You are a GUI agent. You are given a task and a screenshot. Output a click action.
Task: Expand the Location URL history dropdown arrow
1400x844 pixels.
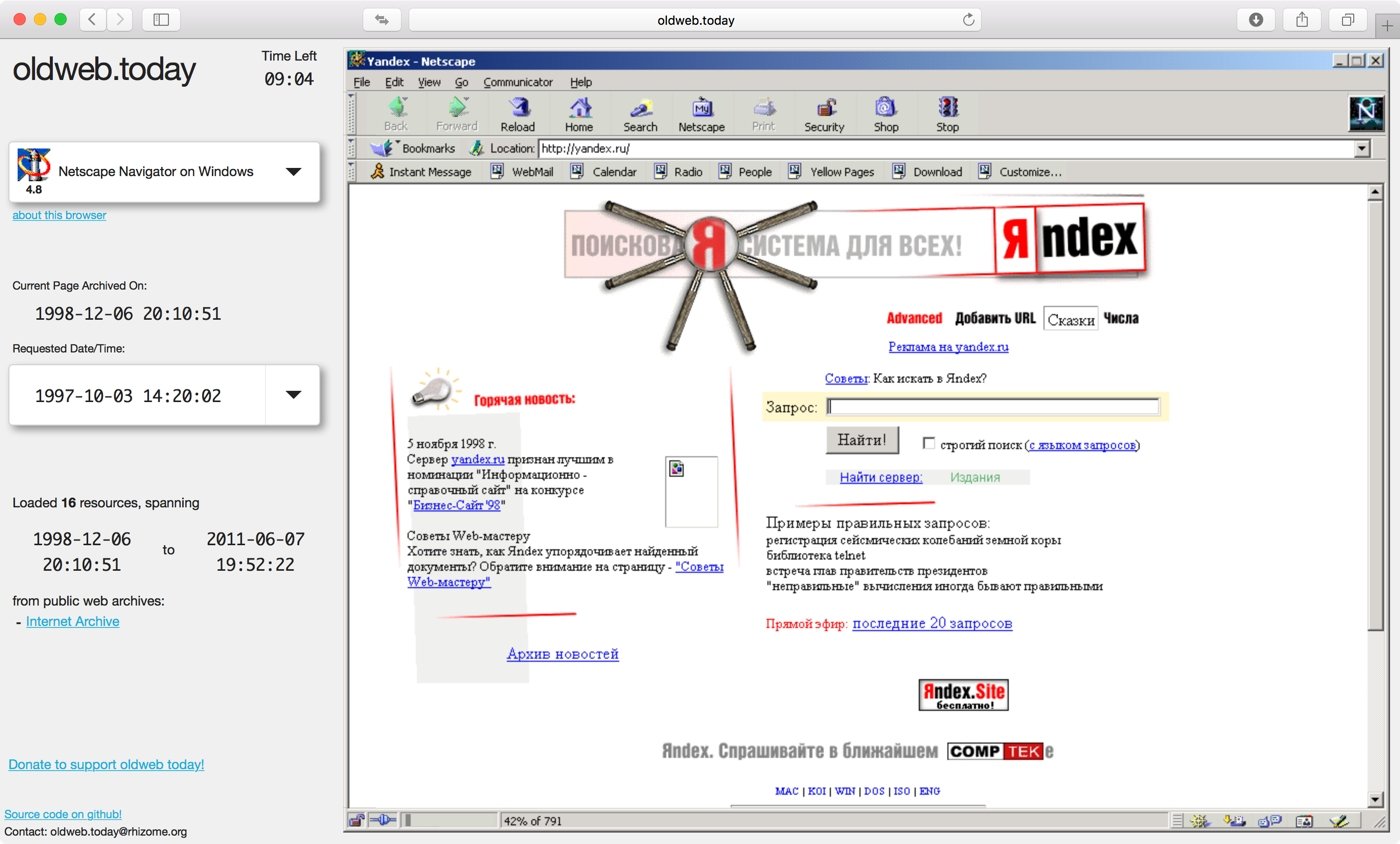(1361, 149)
